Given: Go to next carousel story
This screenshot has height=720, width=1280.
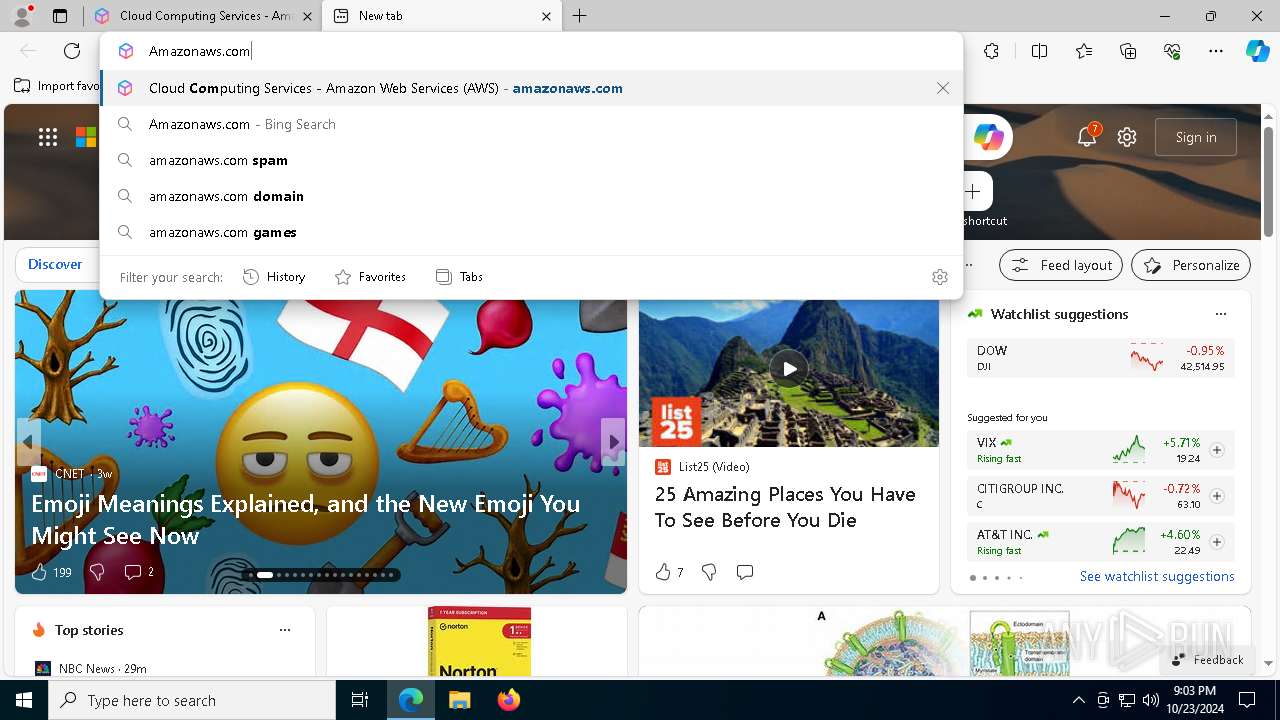Looking at the screenshot, I should point(614,441).
